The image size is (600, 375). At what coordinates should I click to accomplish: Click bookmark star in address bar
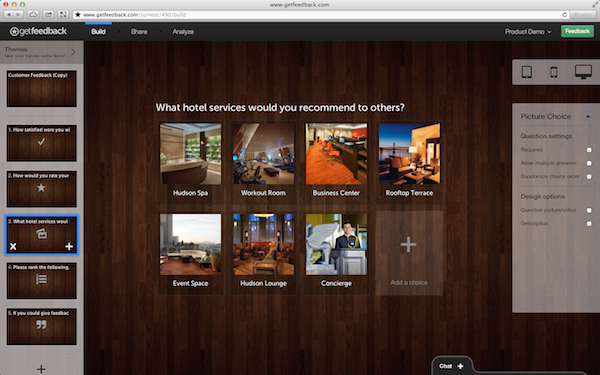point(78,15)
